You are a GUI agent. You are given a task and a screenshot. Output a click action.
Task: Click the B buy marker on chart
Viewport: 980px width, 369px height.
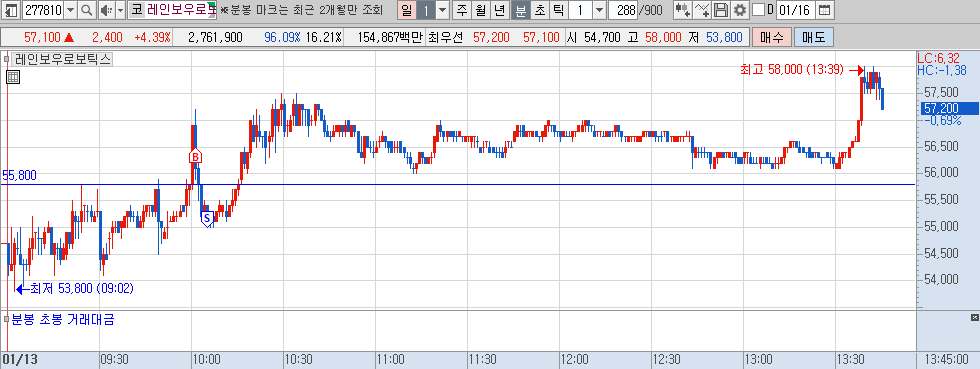coord(196,156)
